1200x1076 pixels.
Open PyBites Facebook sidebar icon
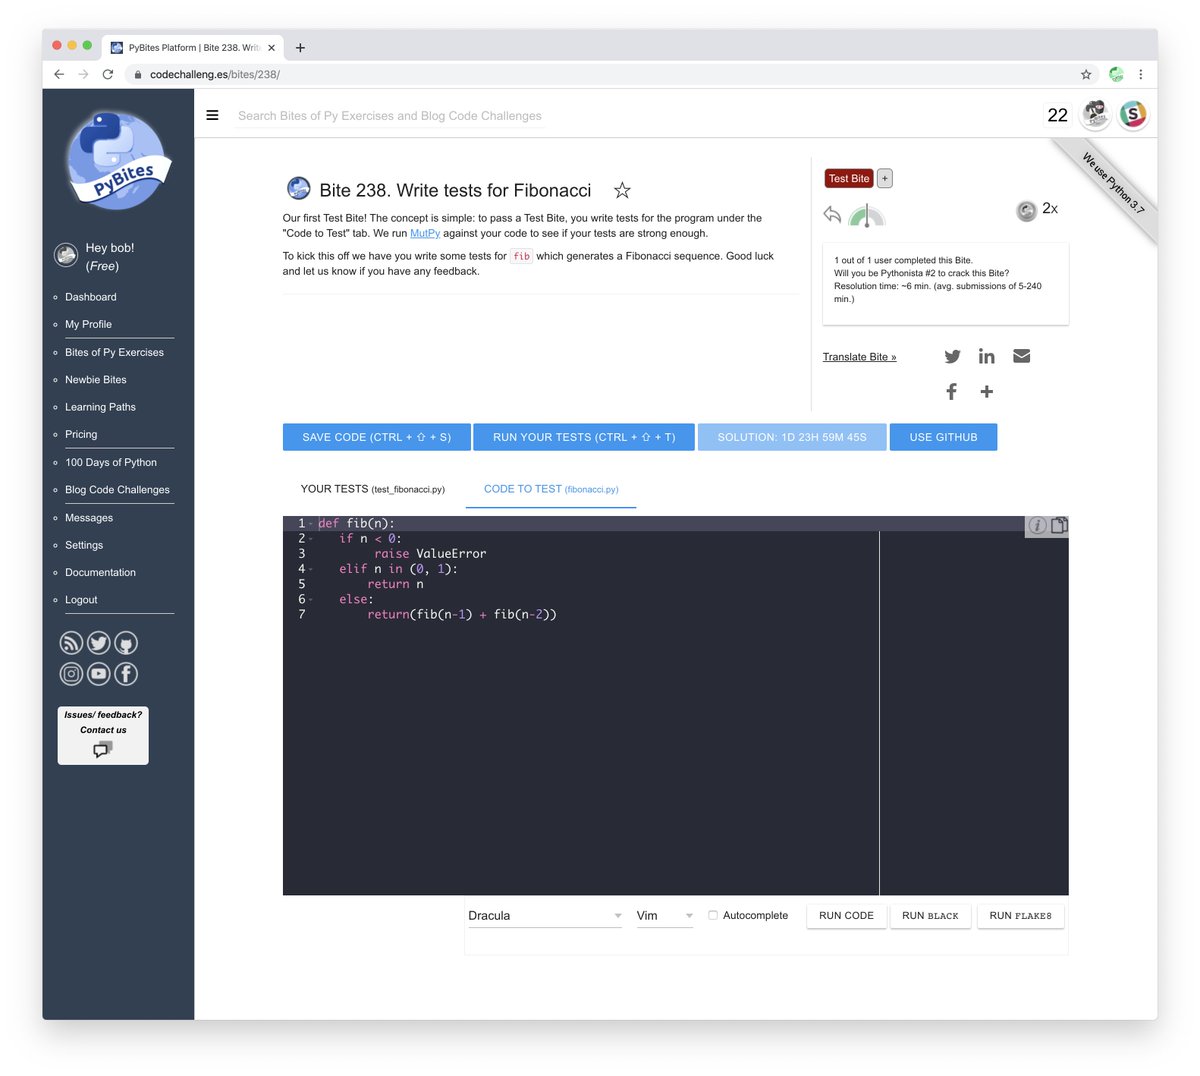[x=126, y=674]
